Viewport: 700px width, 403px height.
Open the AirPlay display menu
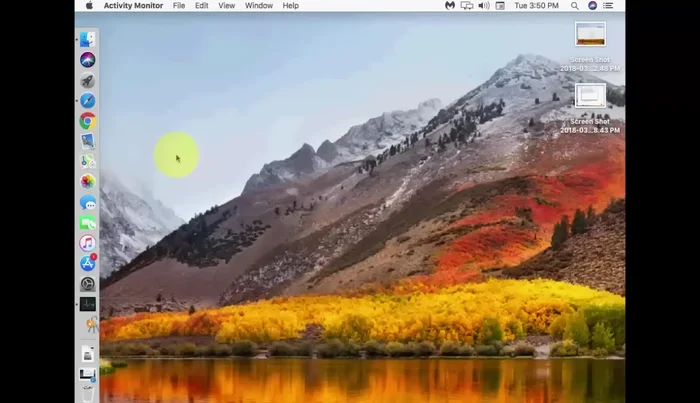pos(466,6)
